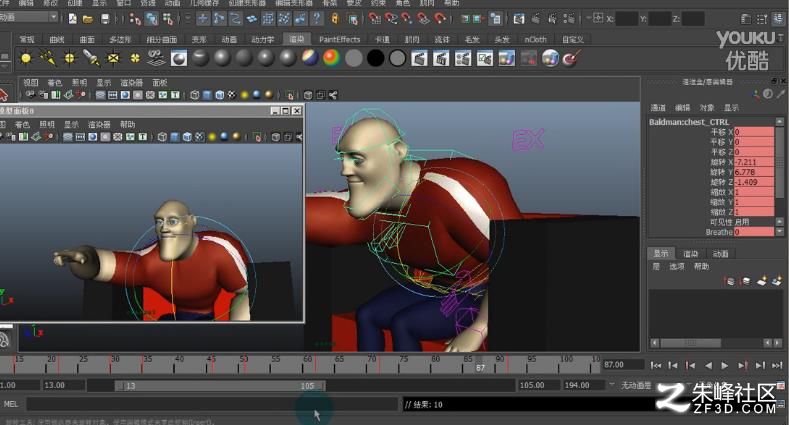Click the MEL command line input
Image resolution: width=789 pixels, height=425 pixels.
tap(211, 404)
